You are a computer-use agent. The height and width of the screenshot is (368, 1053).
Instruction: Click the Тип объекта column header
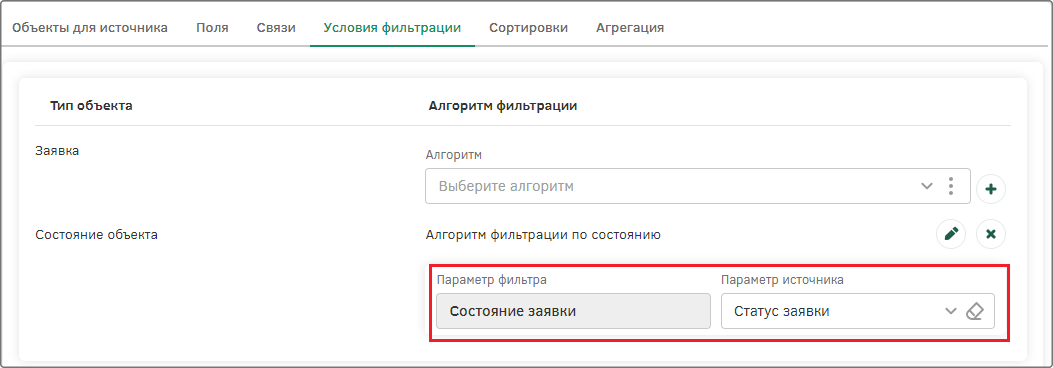[91, 106]
